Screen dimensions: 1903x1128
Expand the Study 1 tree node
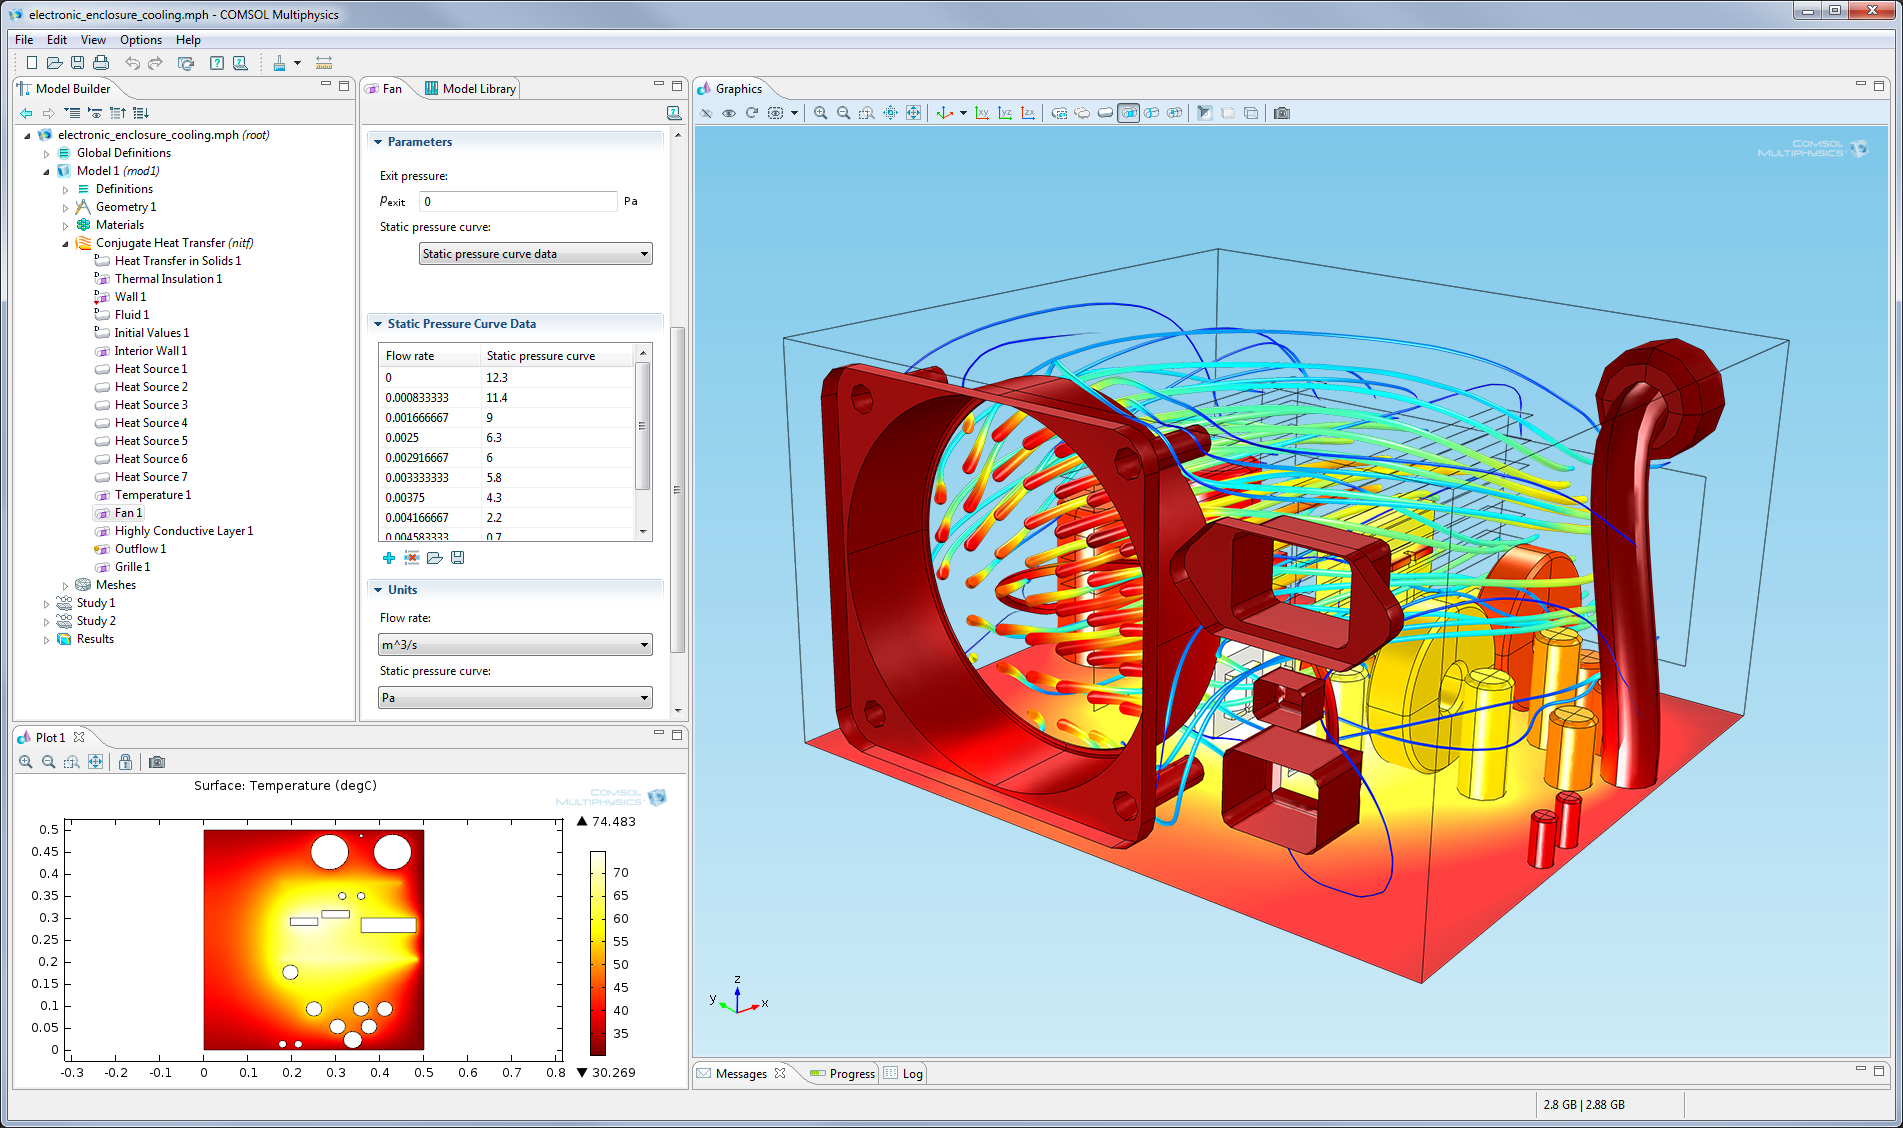point(46,604)
